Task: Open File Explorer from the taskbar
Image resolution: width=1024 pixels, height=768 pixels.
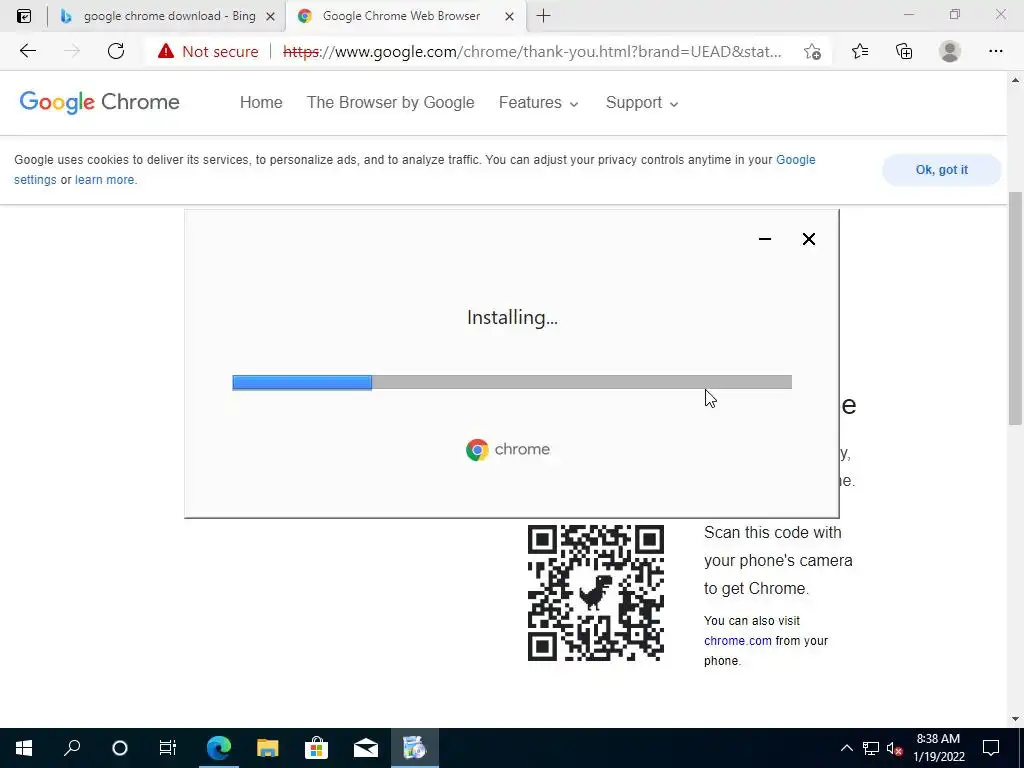Action: [x=268, y=748]
